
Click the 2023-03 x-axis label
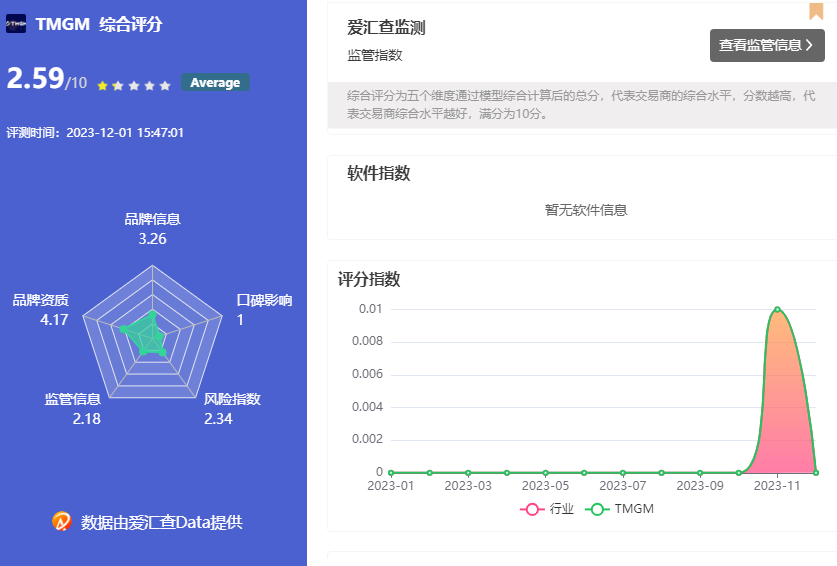[468, 485]
